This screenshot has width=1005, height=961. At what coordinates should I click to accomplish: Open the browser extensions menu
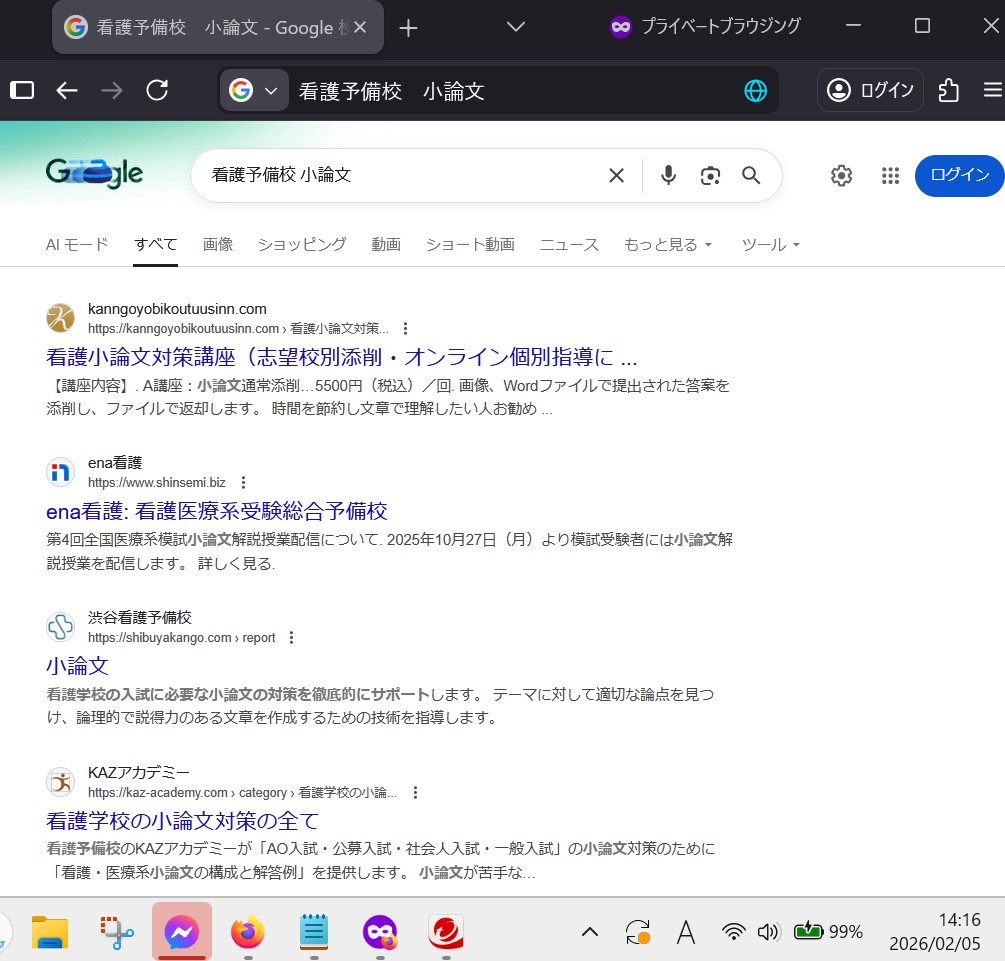point(949,91)
